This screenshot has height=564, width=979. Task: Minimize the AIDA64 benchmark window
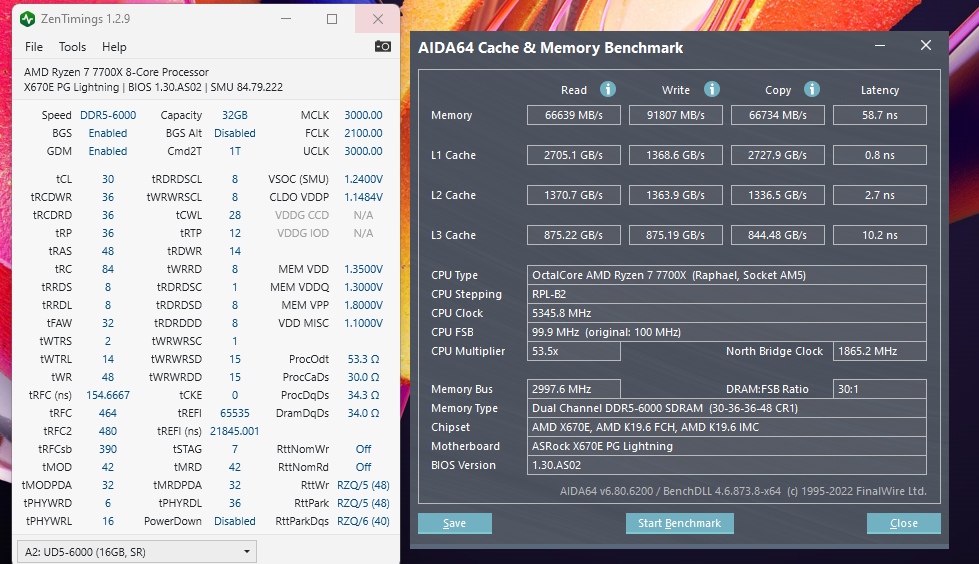880,46
